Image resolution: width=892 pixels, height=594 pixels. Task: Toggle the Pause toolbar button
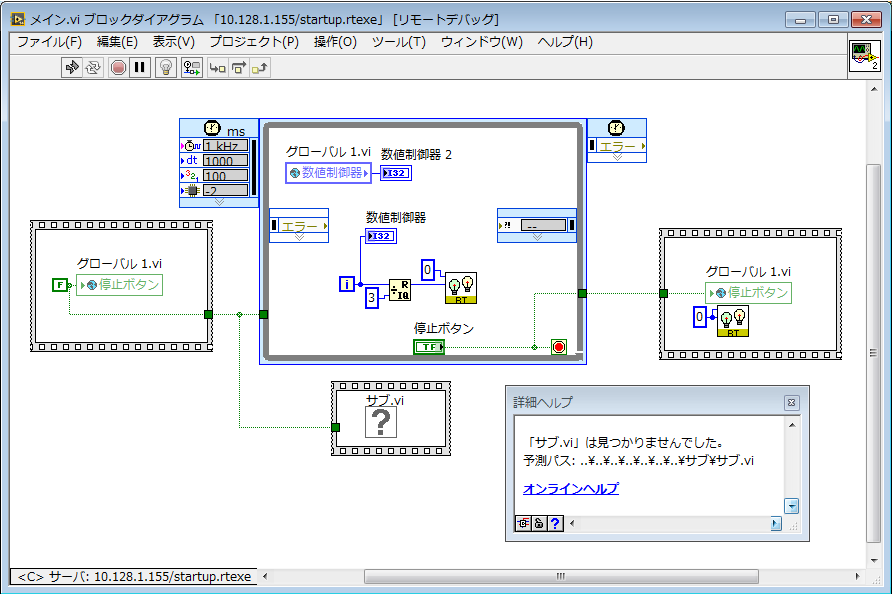(x=139, y=68)
